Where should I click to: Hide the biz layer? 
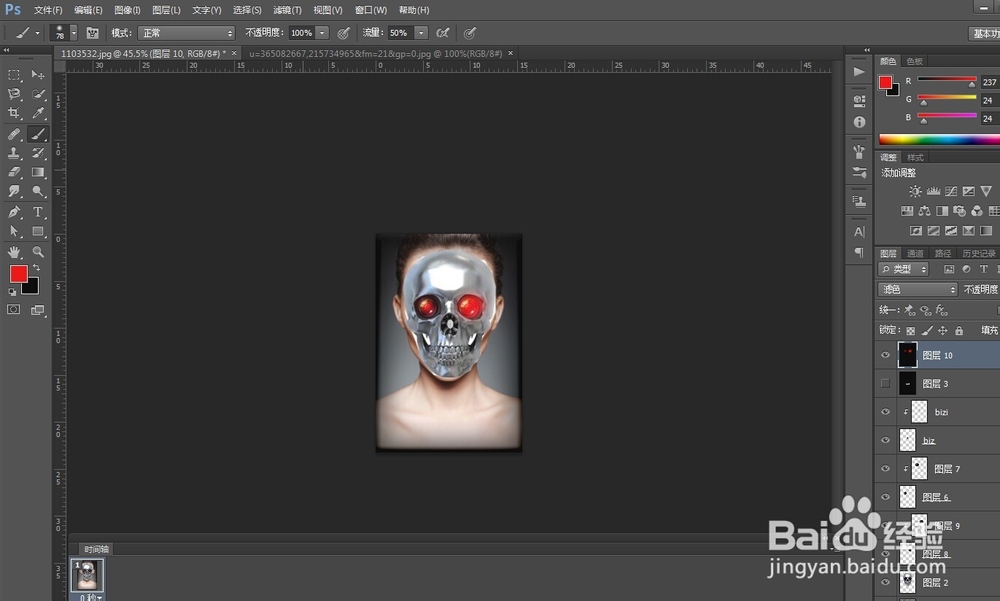coord(885,440)
